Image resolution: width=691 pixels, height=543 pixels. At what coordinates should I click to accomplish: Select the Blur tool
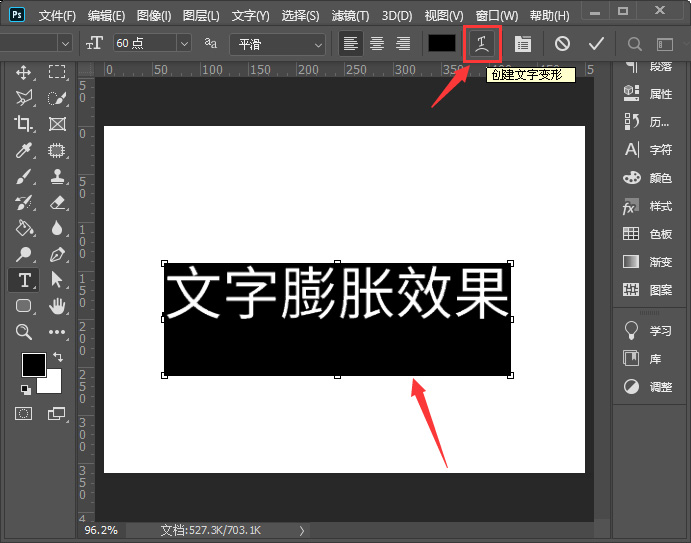coord(57,228)
